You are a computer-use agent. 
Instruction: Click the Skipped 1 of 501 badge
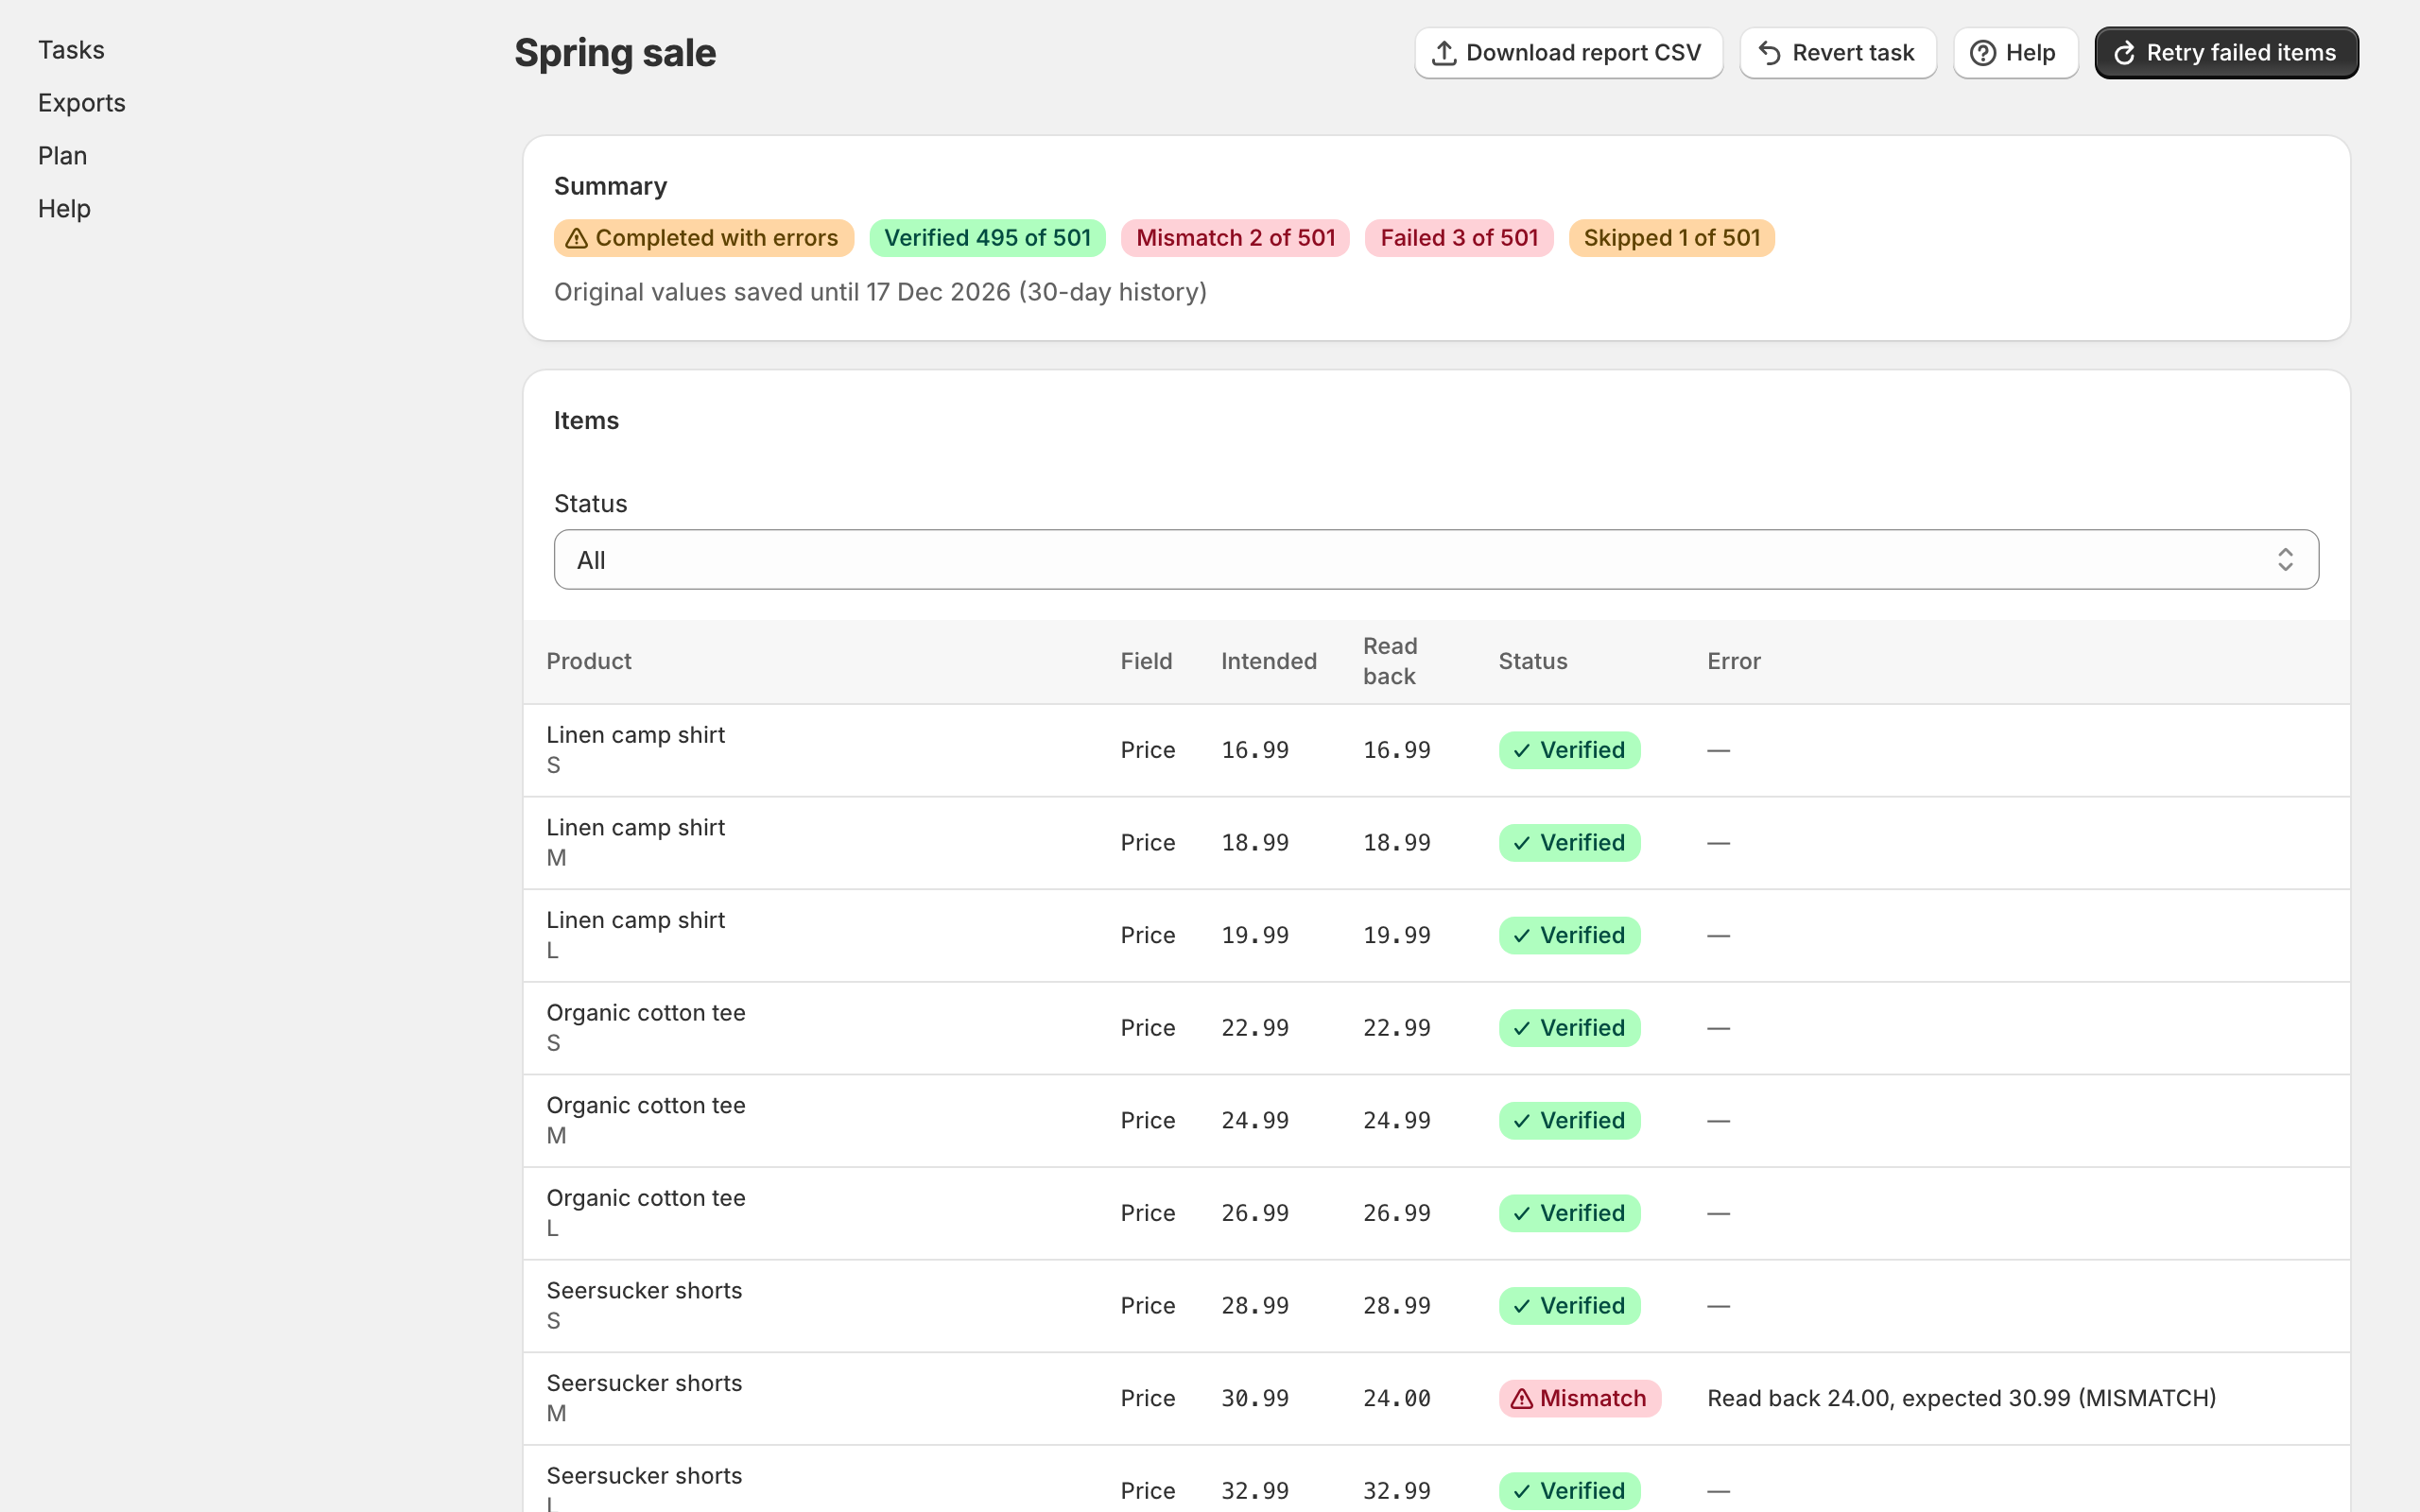[x=1671, y=238]
